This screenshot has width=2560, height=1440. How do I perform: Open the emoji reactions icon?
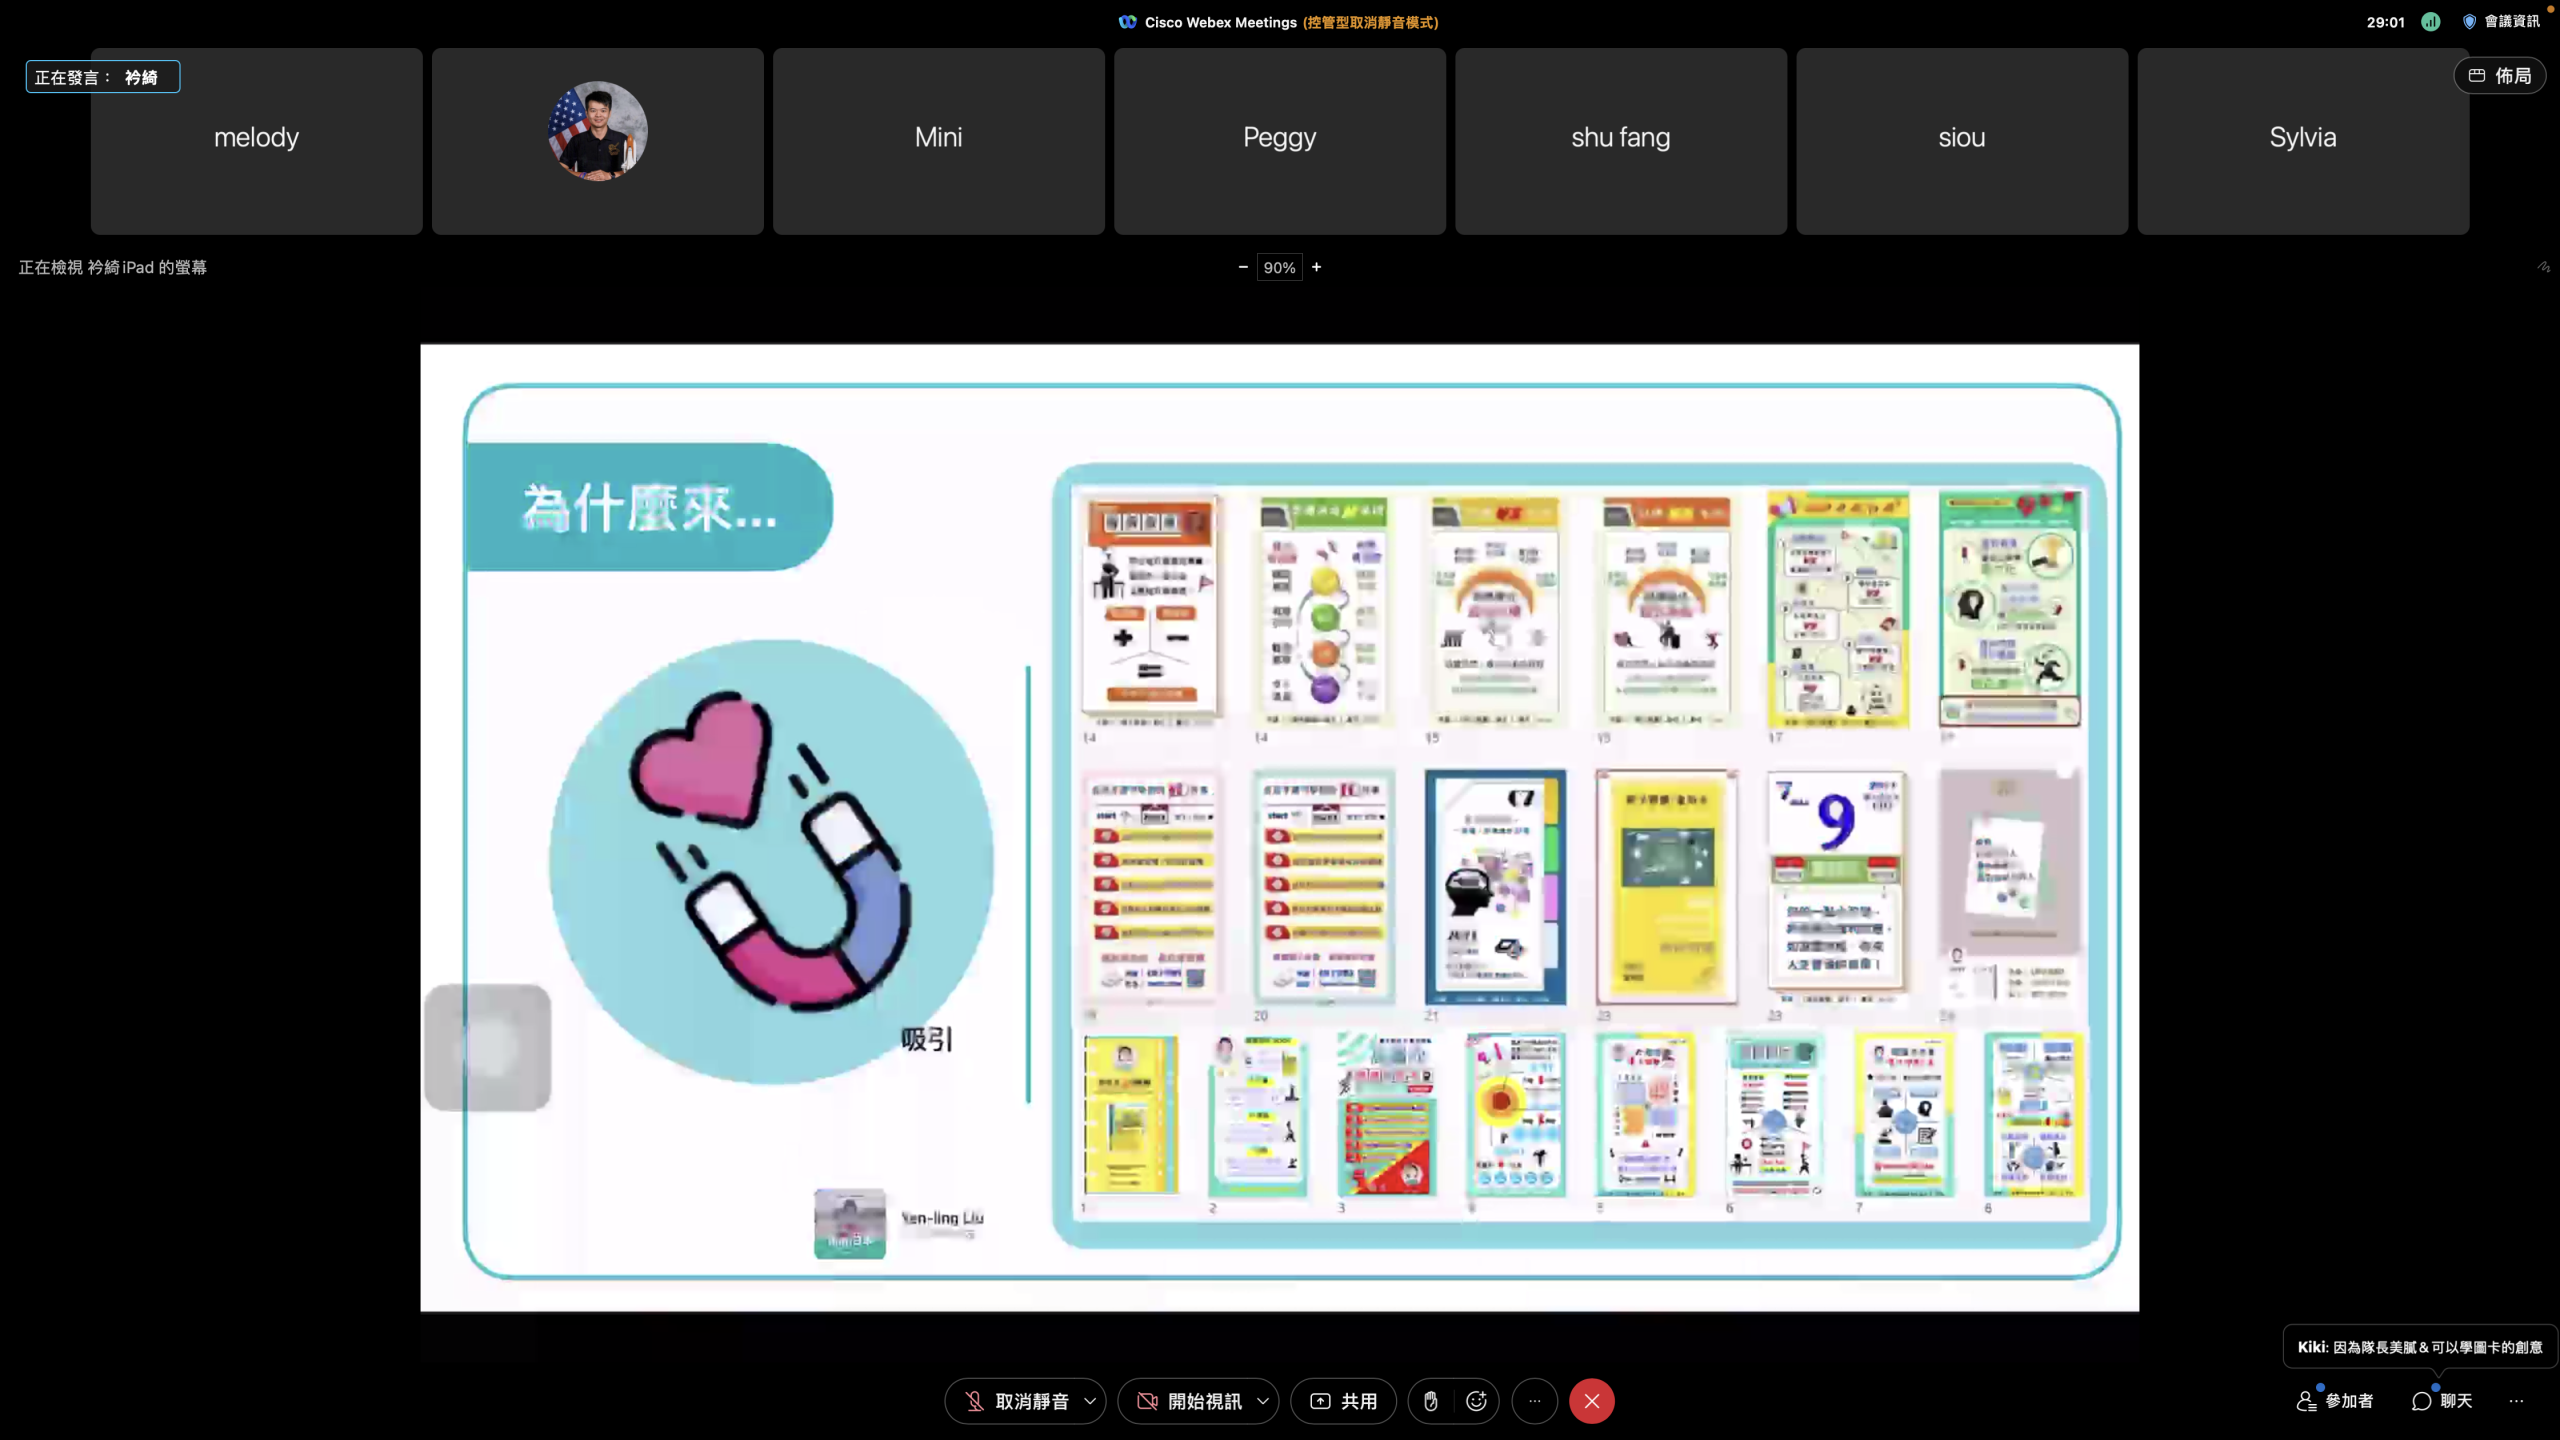pos(1476,1401)
